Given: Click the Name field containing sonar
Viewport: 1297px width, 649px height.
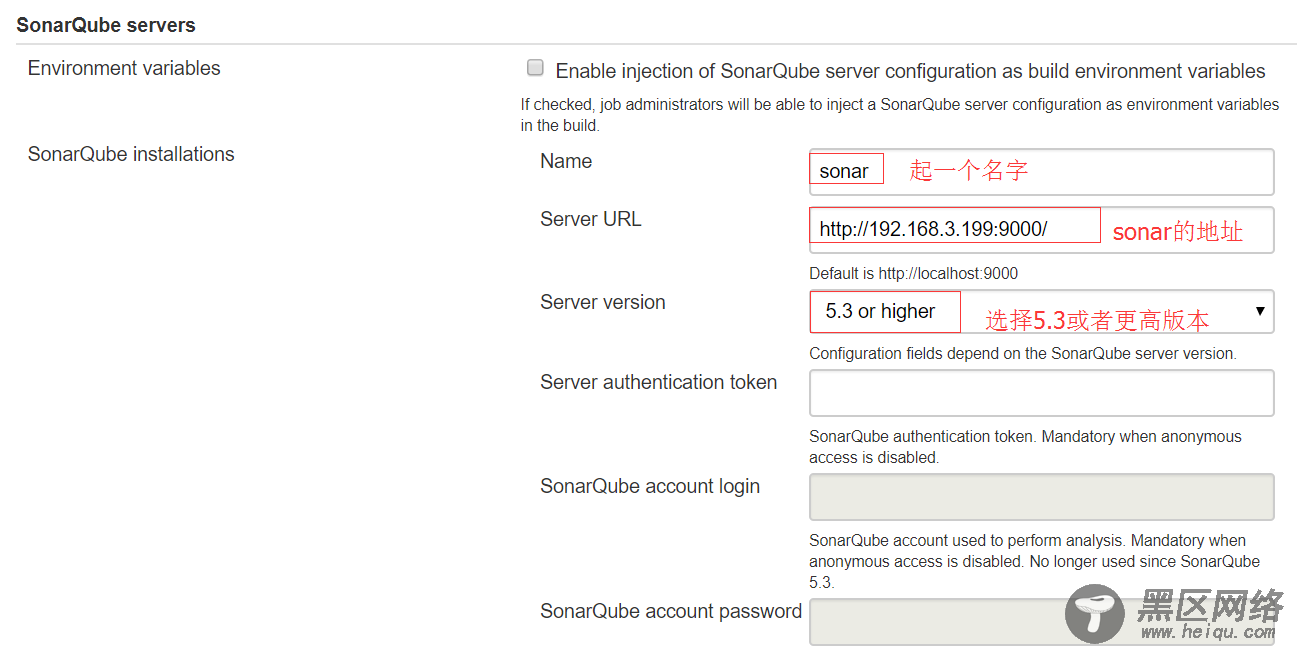Looking at the screenshot, I should [x=1041, y=172].
